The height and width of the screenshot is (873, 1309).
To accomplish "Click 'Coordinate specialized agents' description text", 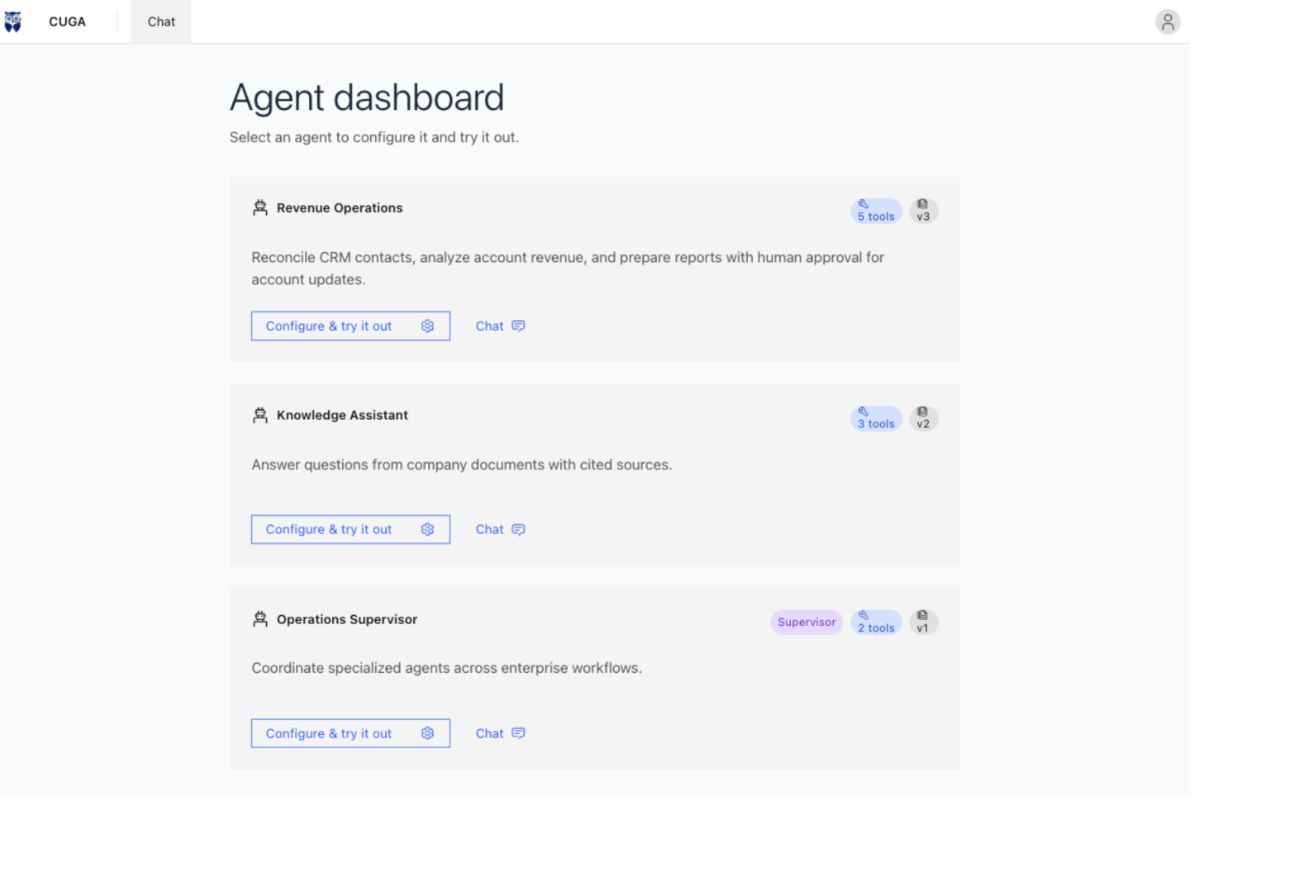I will [447, 668].
